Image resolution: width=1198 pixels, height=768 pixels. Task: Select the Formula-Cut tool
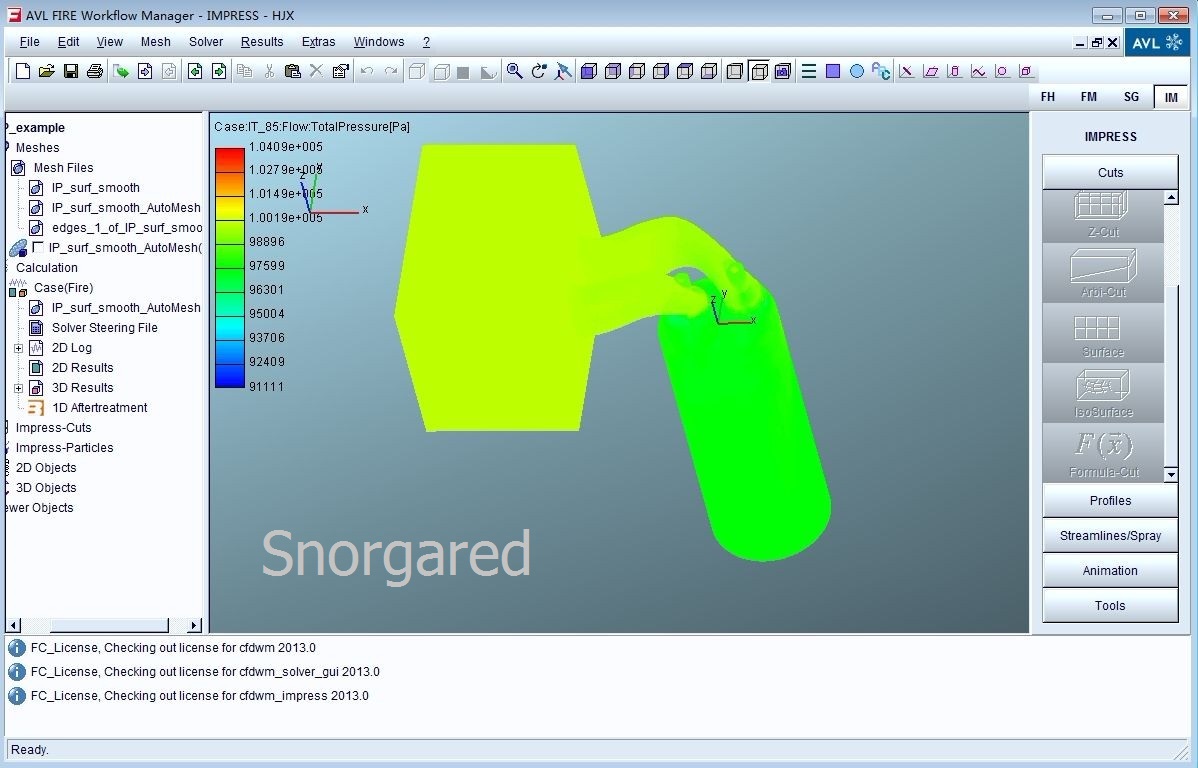1103,452
